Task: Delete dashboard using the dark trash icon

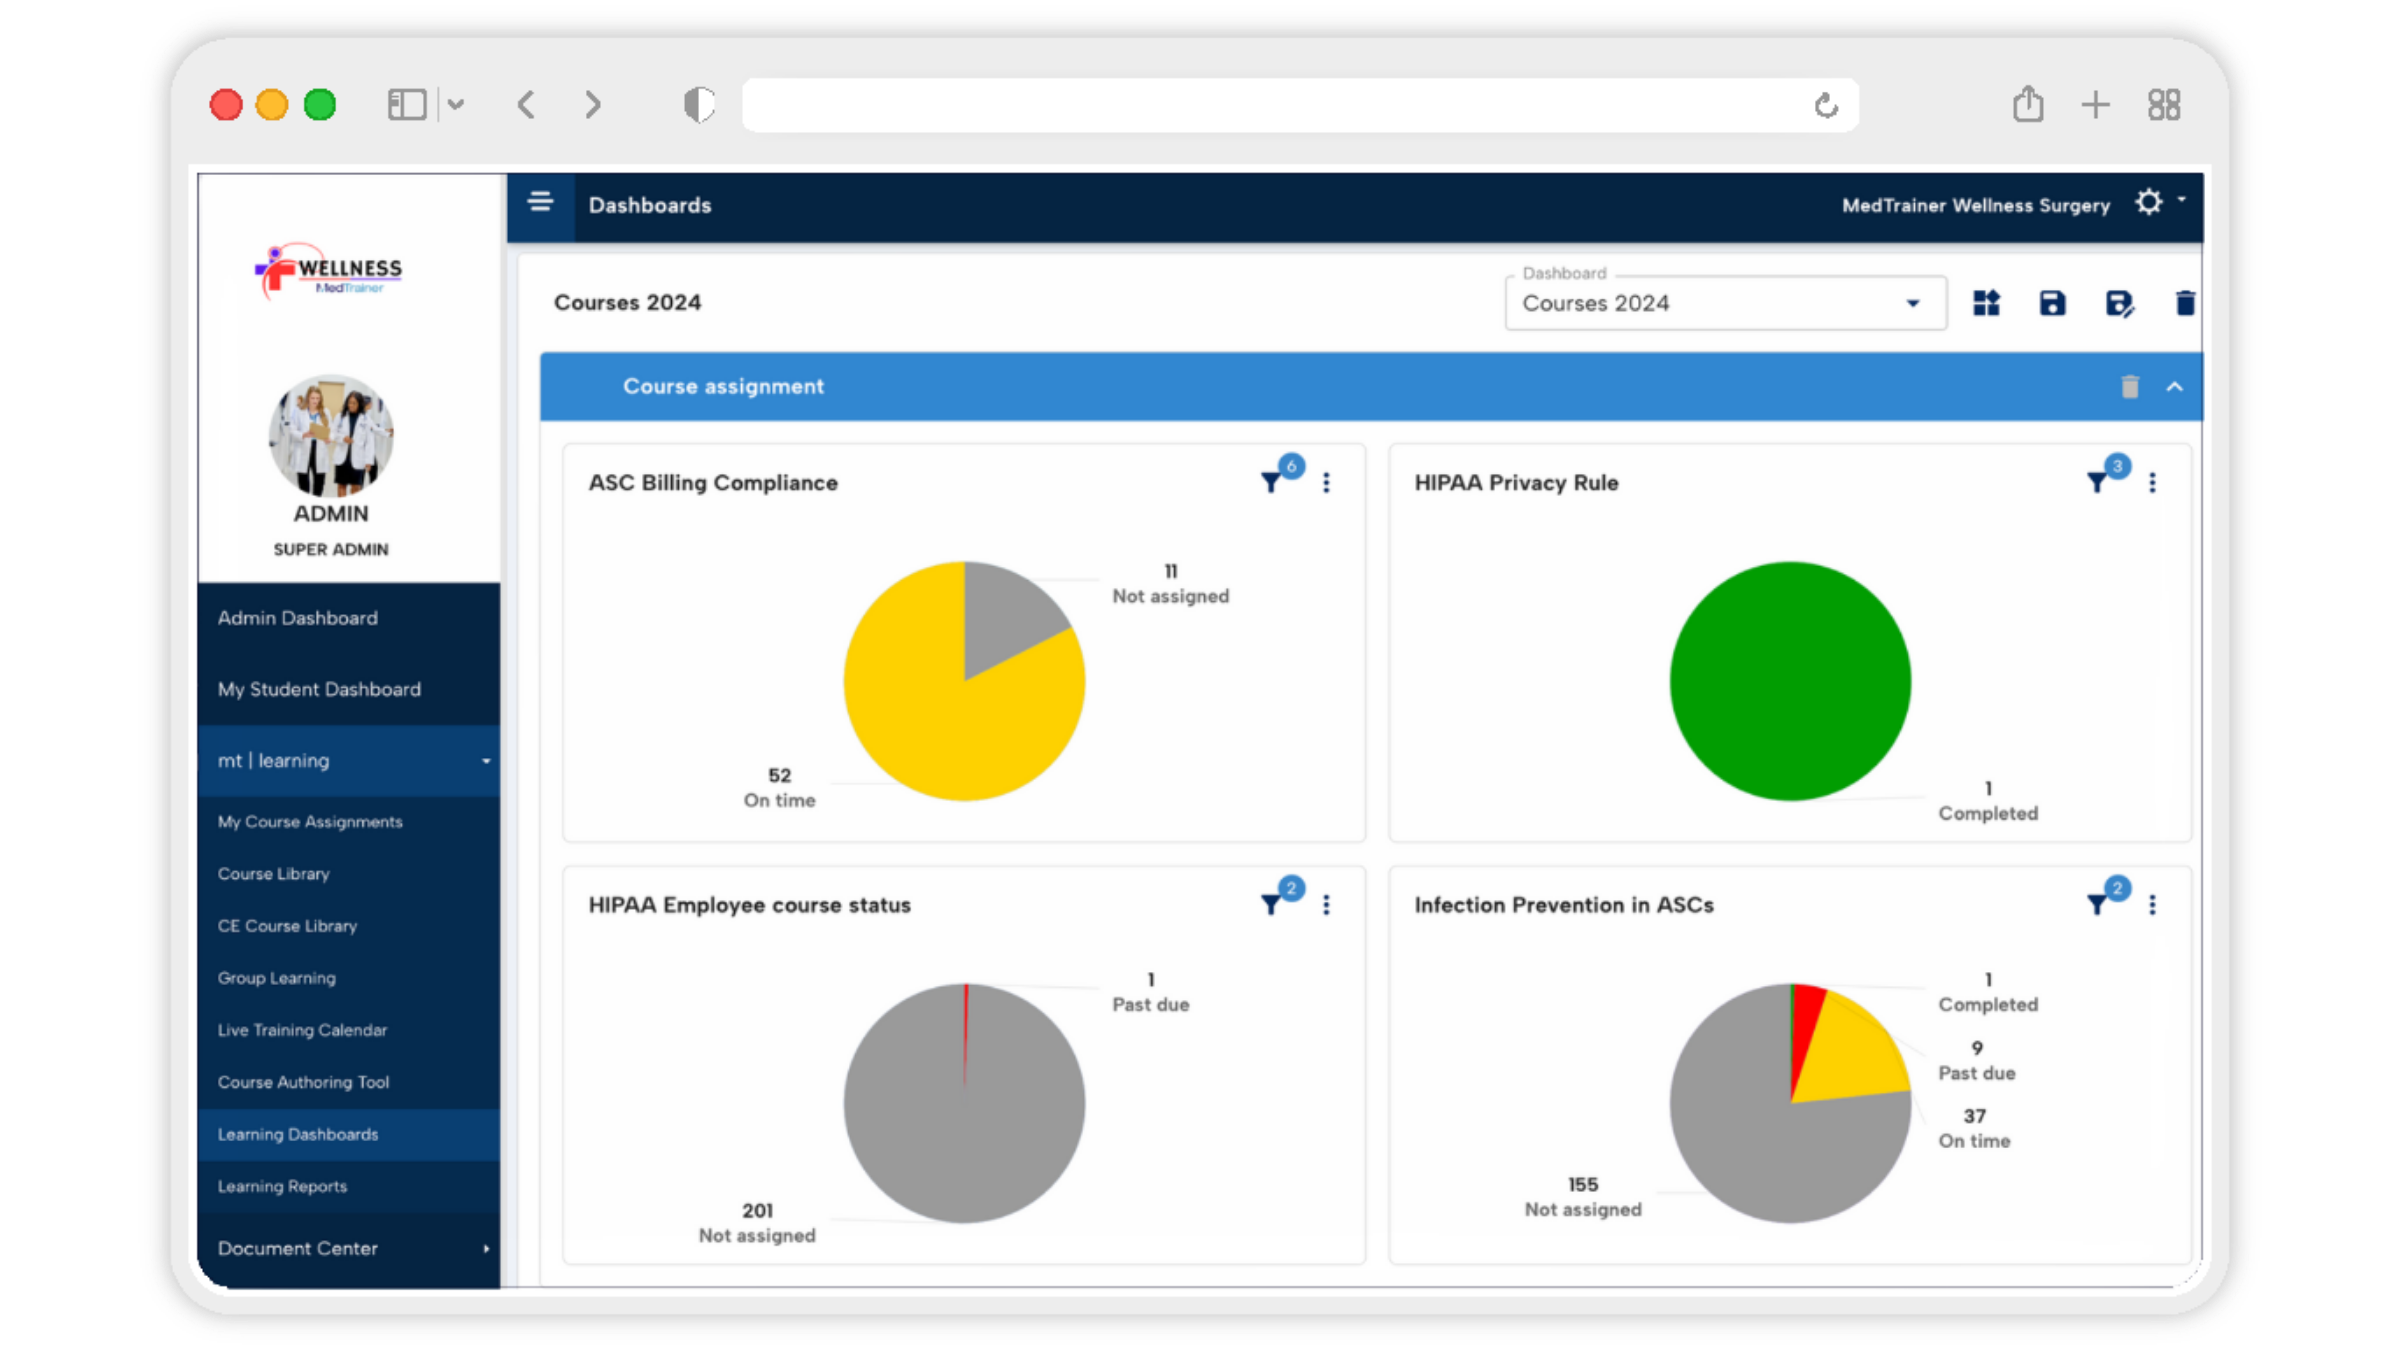Action: 2185,303
